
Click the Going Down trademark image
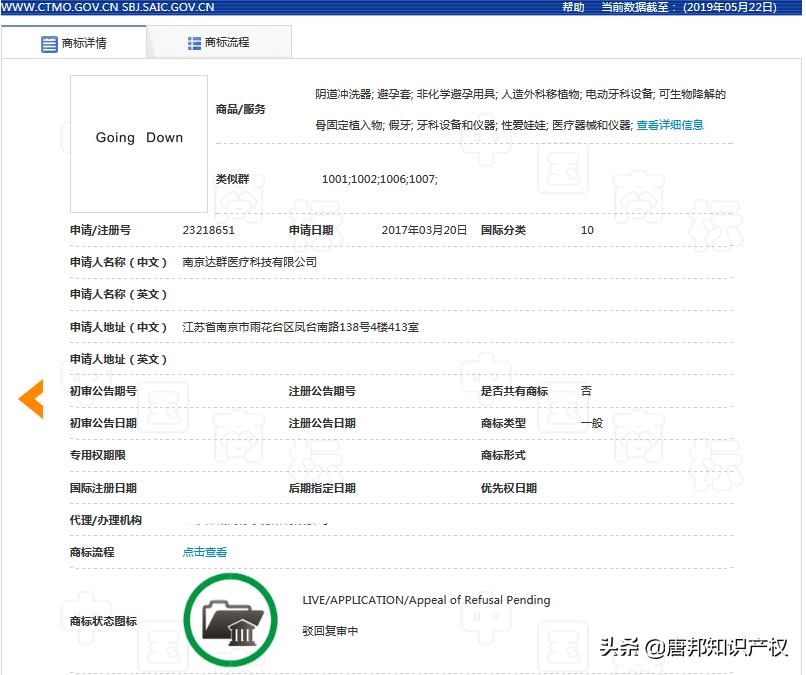(x=139, y=138)
